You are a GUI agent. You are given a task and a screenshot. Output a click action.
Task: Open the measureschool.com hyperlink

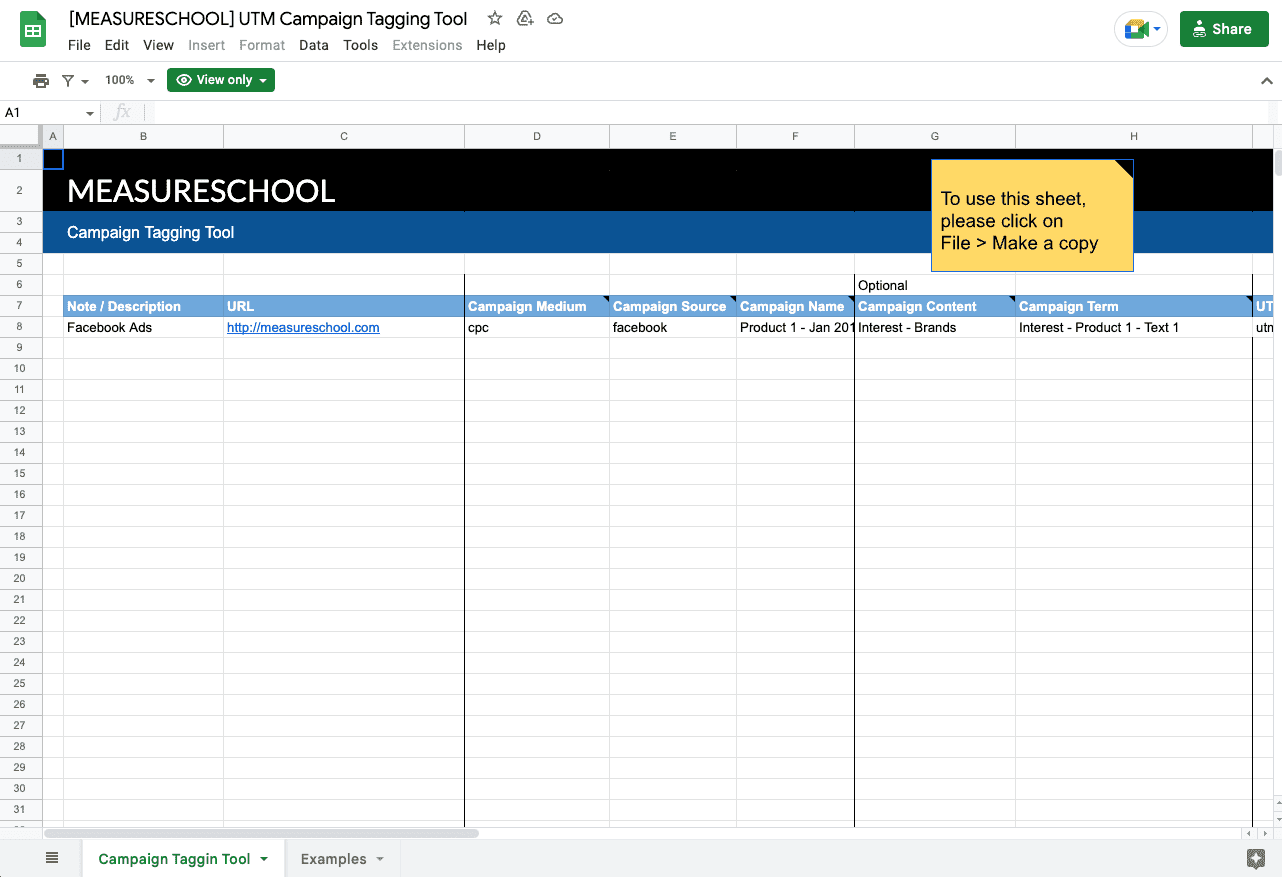[x=302, y=327]
